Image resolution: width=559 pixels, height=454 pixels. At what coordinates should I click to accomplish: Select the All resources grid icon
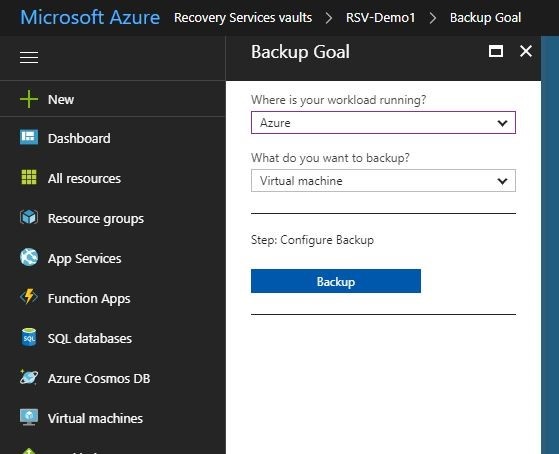[x=29, y=177]
